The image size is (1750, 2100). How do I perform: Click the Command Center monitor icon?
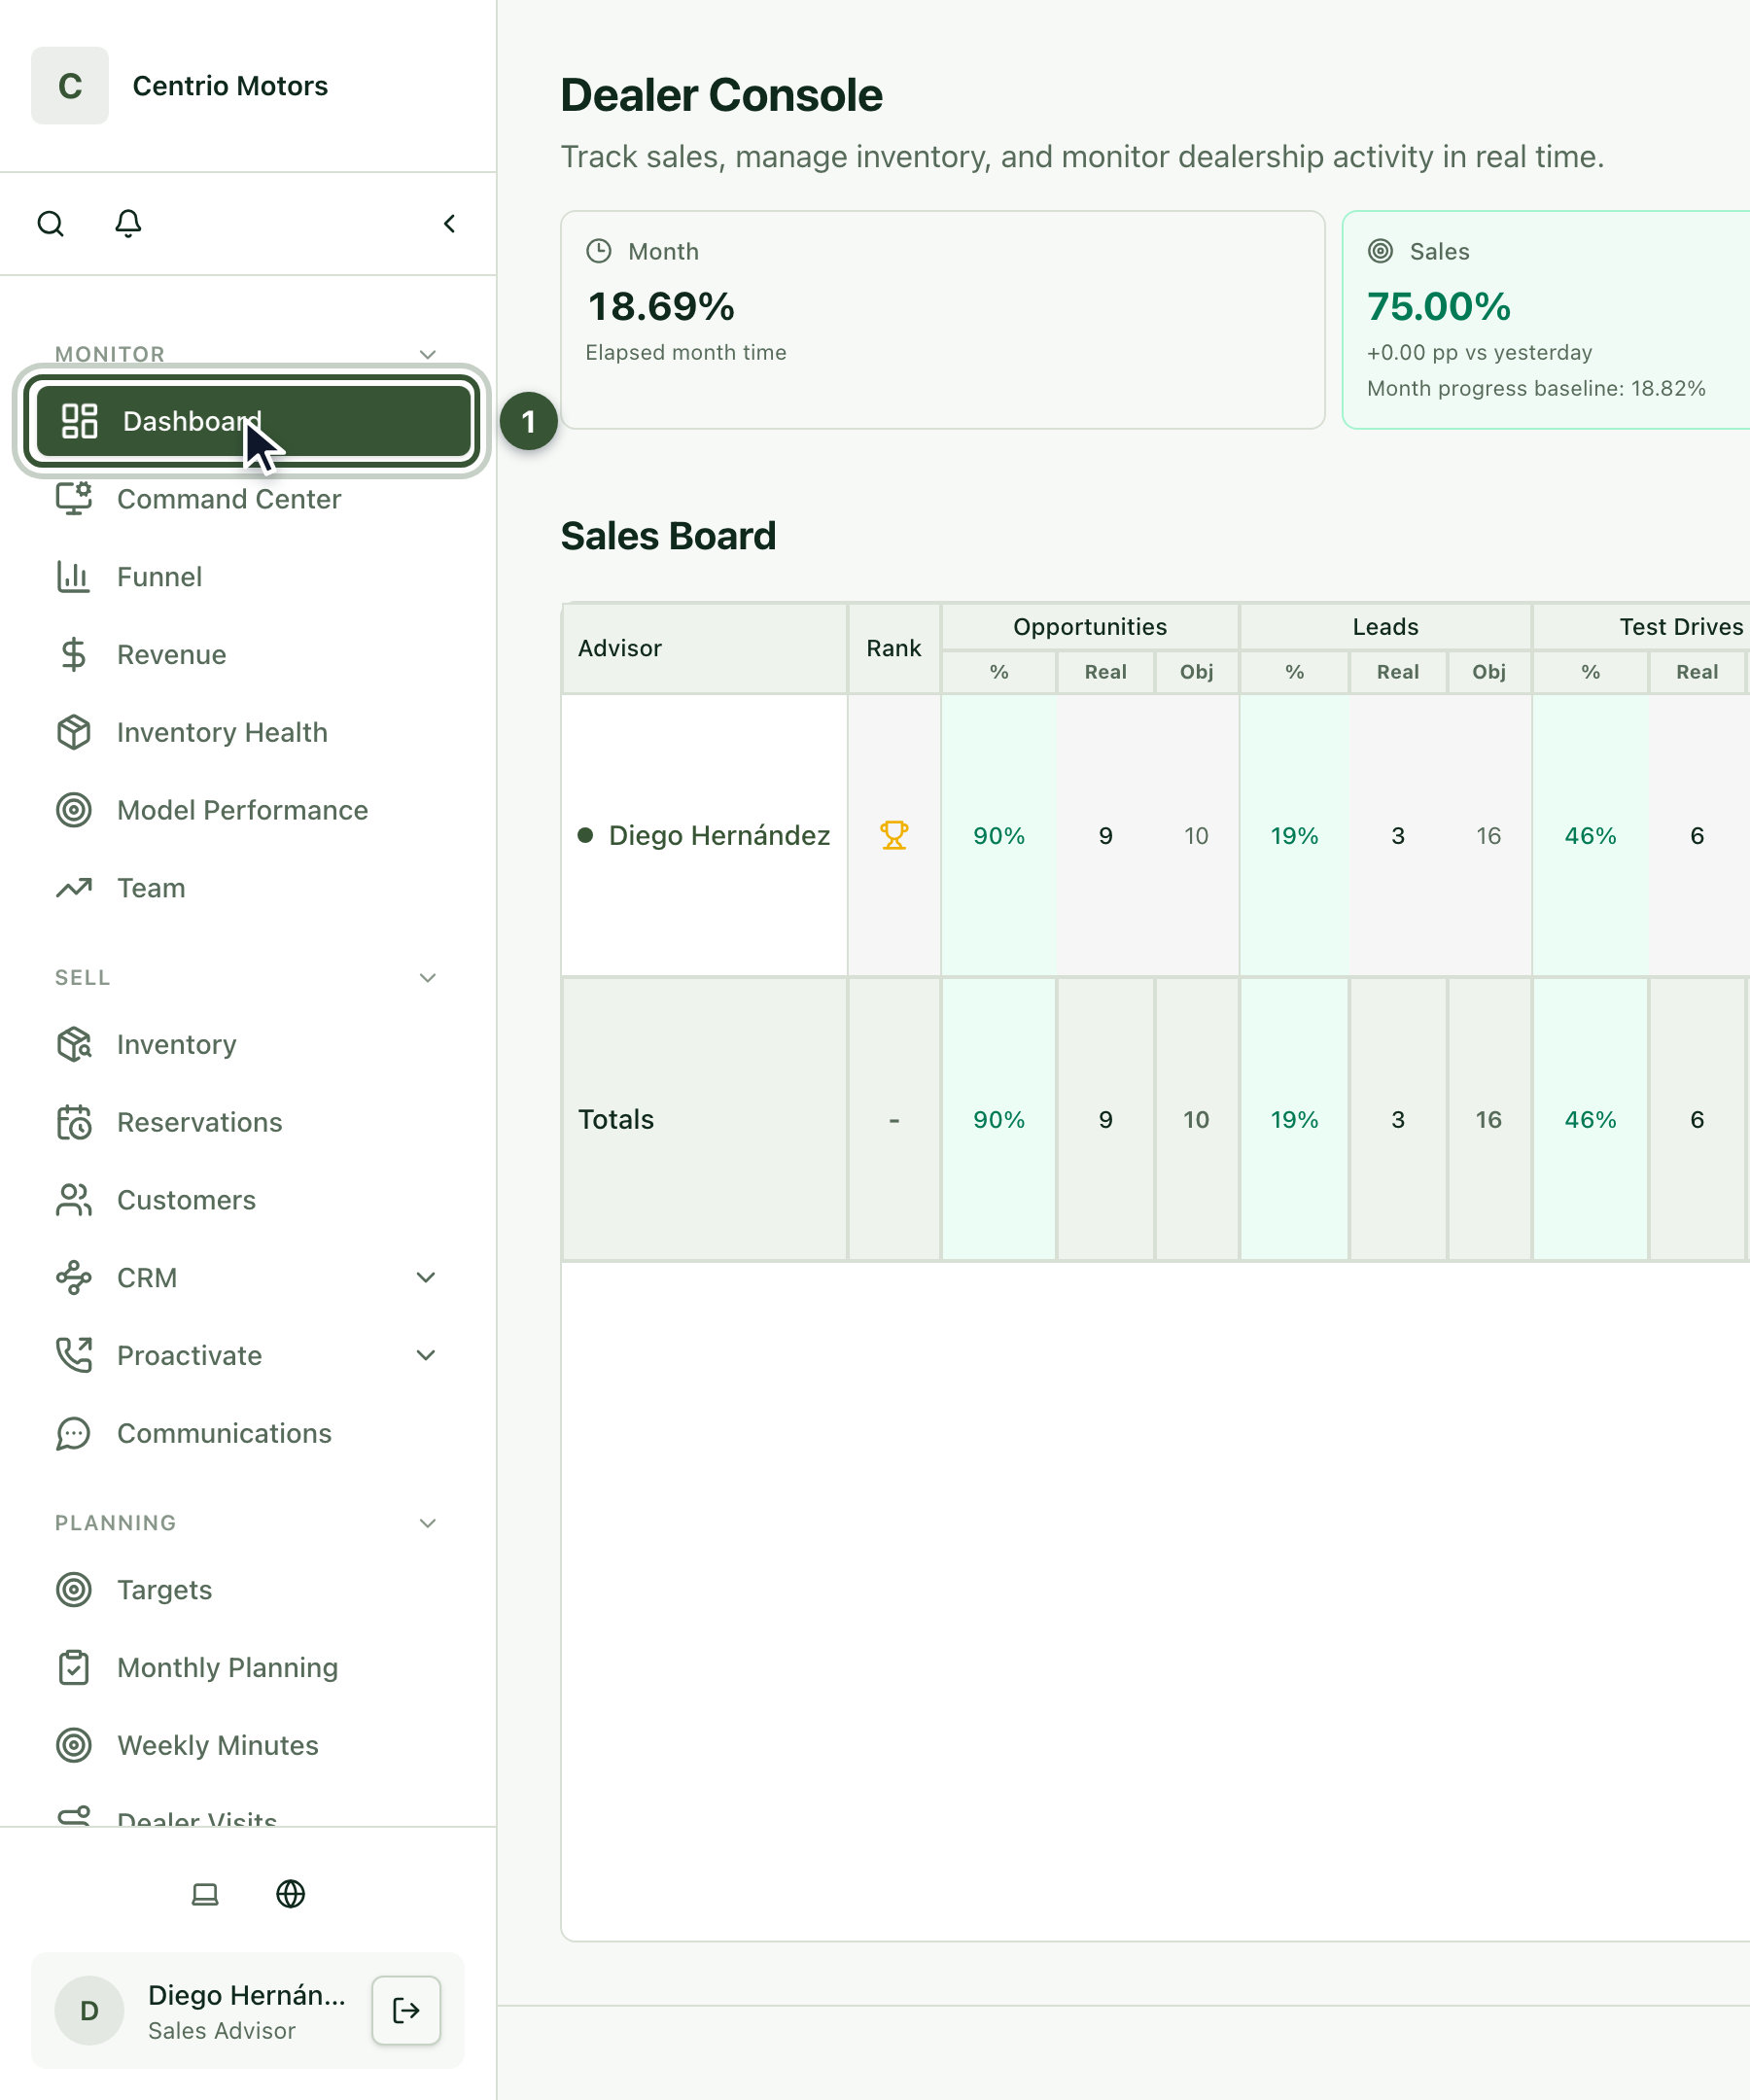point(74,498)
